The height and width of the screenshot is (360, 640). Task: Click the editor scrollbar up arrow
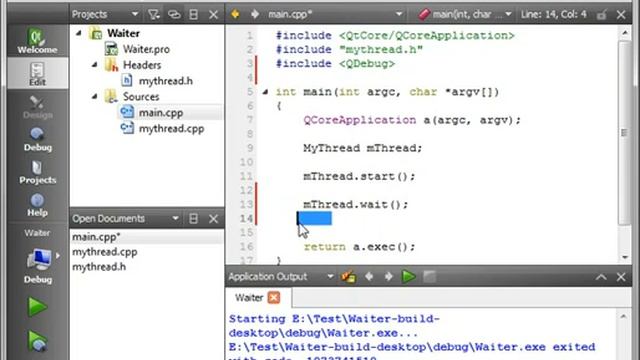625,32
